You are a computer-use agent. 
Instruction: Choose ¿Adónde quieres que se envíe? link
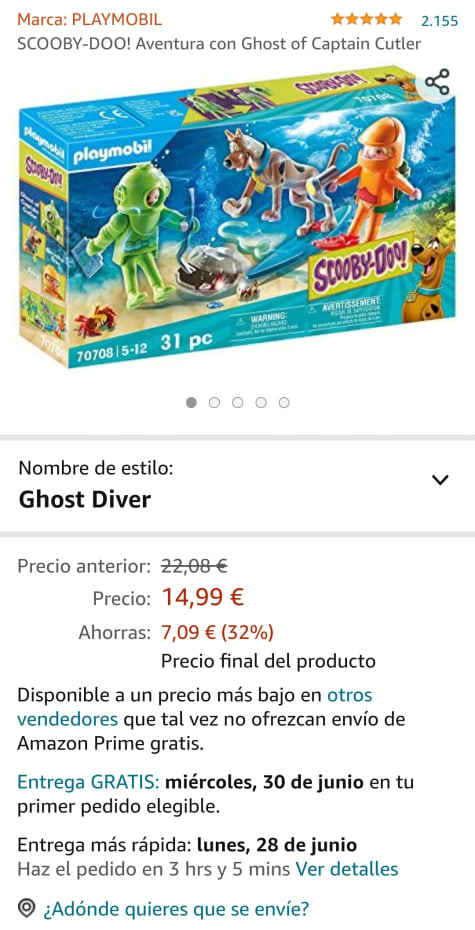coord(174,908)
